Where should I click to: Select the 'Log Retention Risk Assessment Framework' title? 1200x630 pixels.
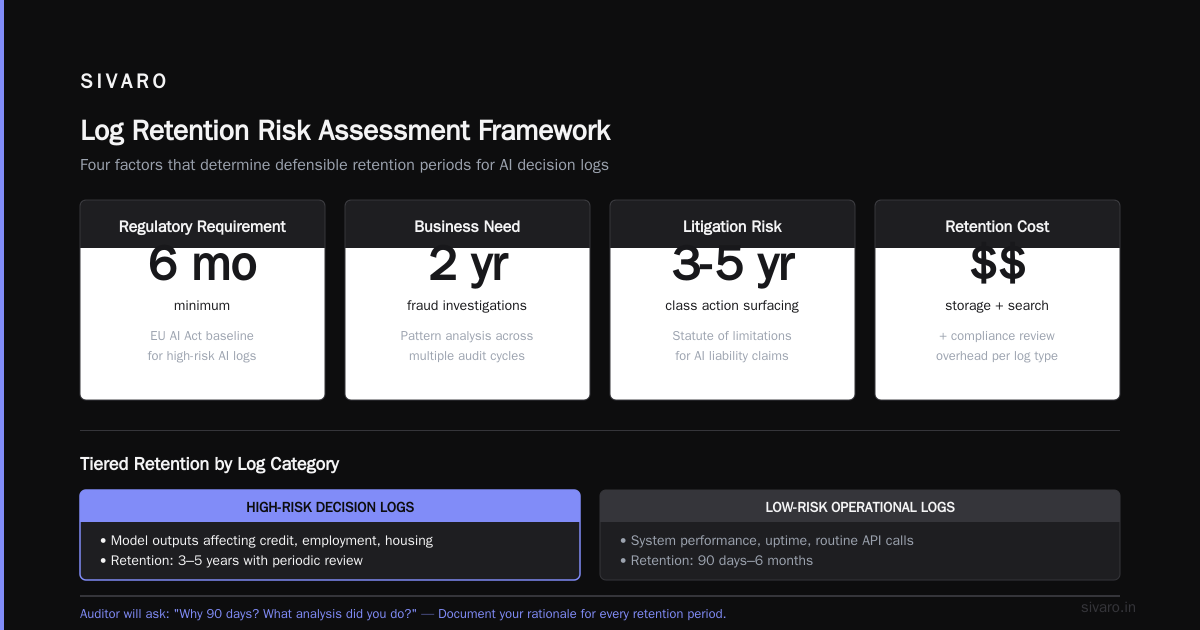point(345,130)
